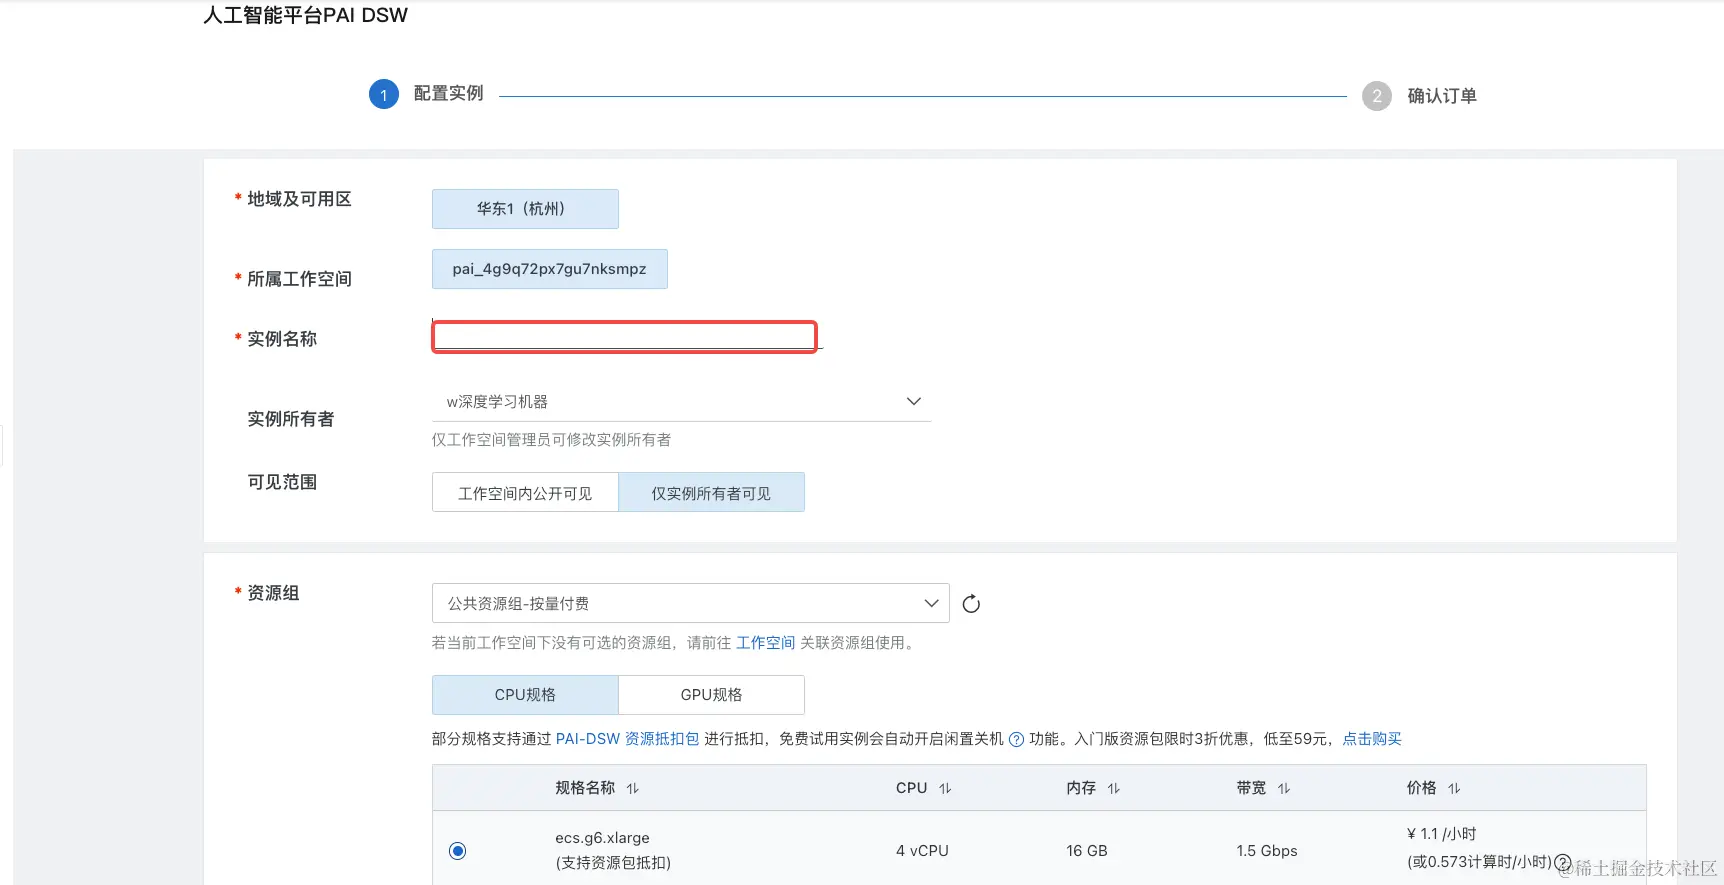Select the ecs.g6.xlarge radio button
The height and width of the screenshot is (885, 1724).
(x=458, y=851)
